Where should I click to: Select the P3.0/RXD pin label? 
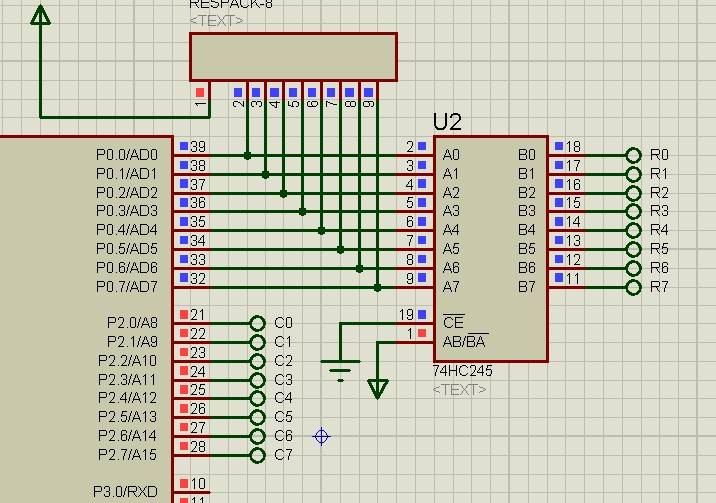click(126, 492)
